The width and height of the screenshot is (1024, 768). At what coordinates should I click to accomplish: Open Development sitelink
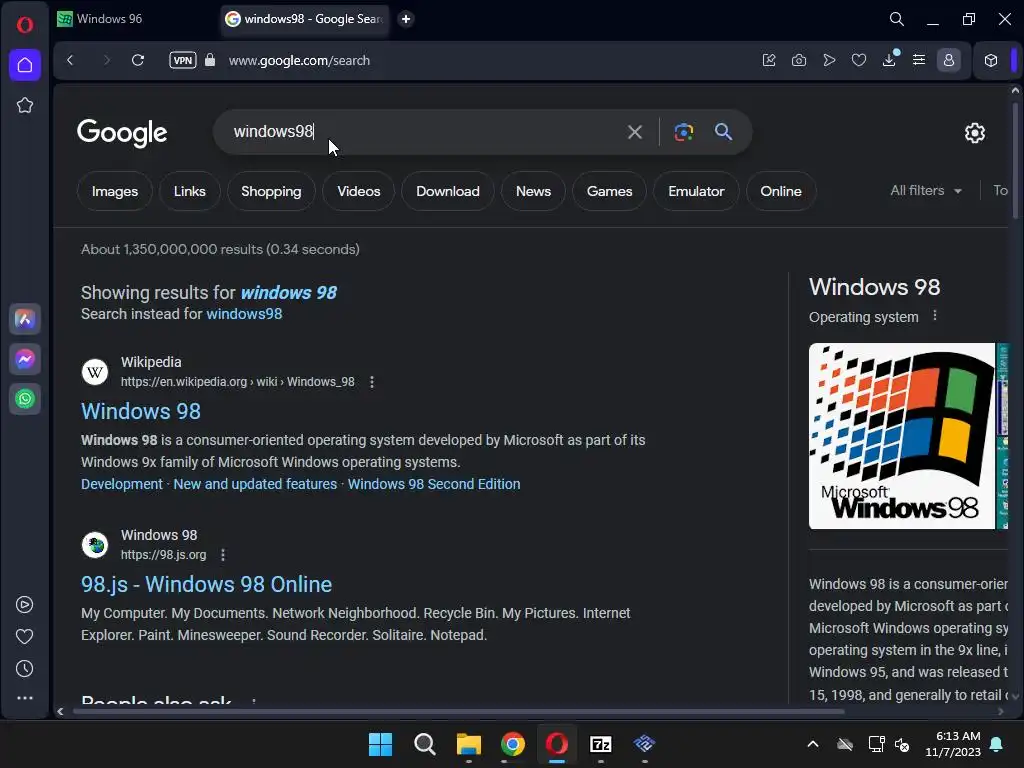pos(121,485)
